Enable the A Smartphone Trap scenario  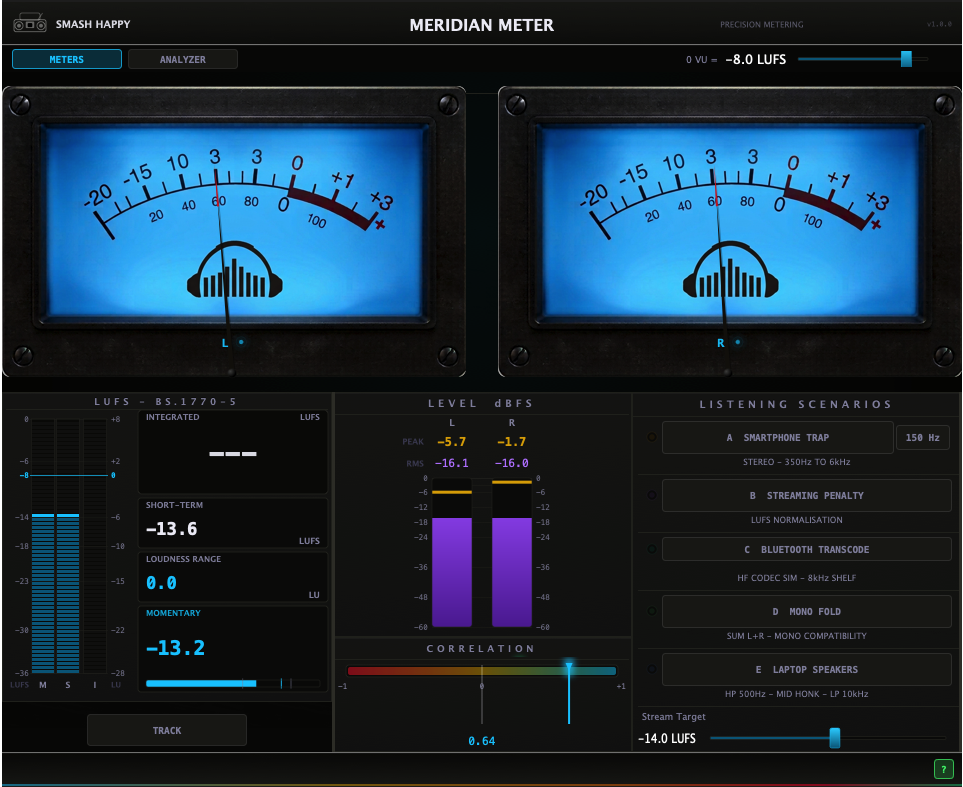(x=778, y=437)
